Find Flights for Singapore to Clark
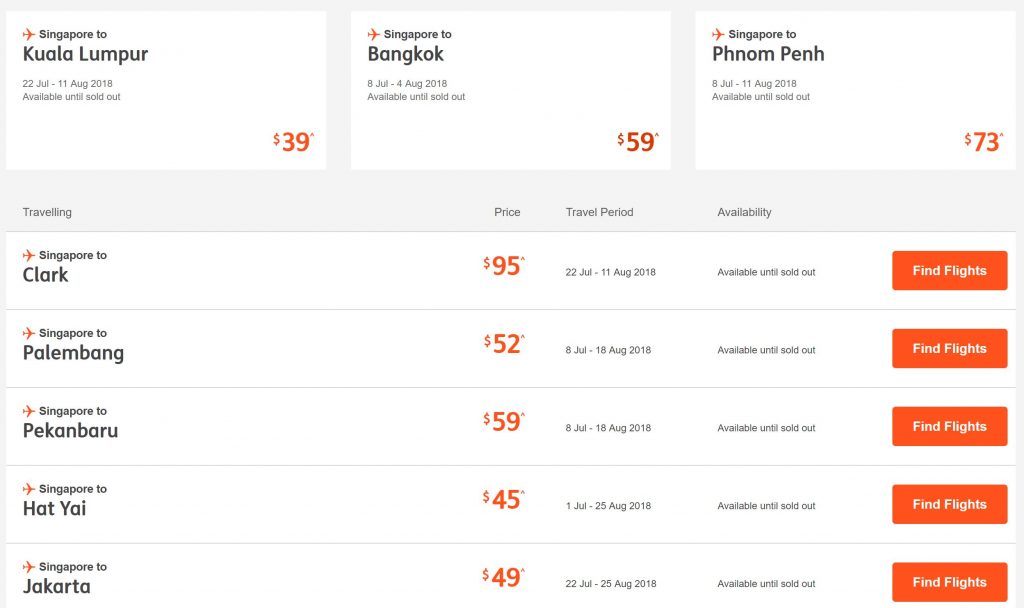The image size is (1024, 608). coord(949,271)
